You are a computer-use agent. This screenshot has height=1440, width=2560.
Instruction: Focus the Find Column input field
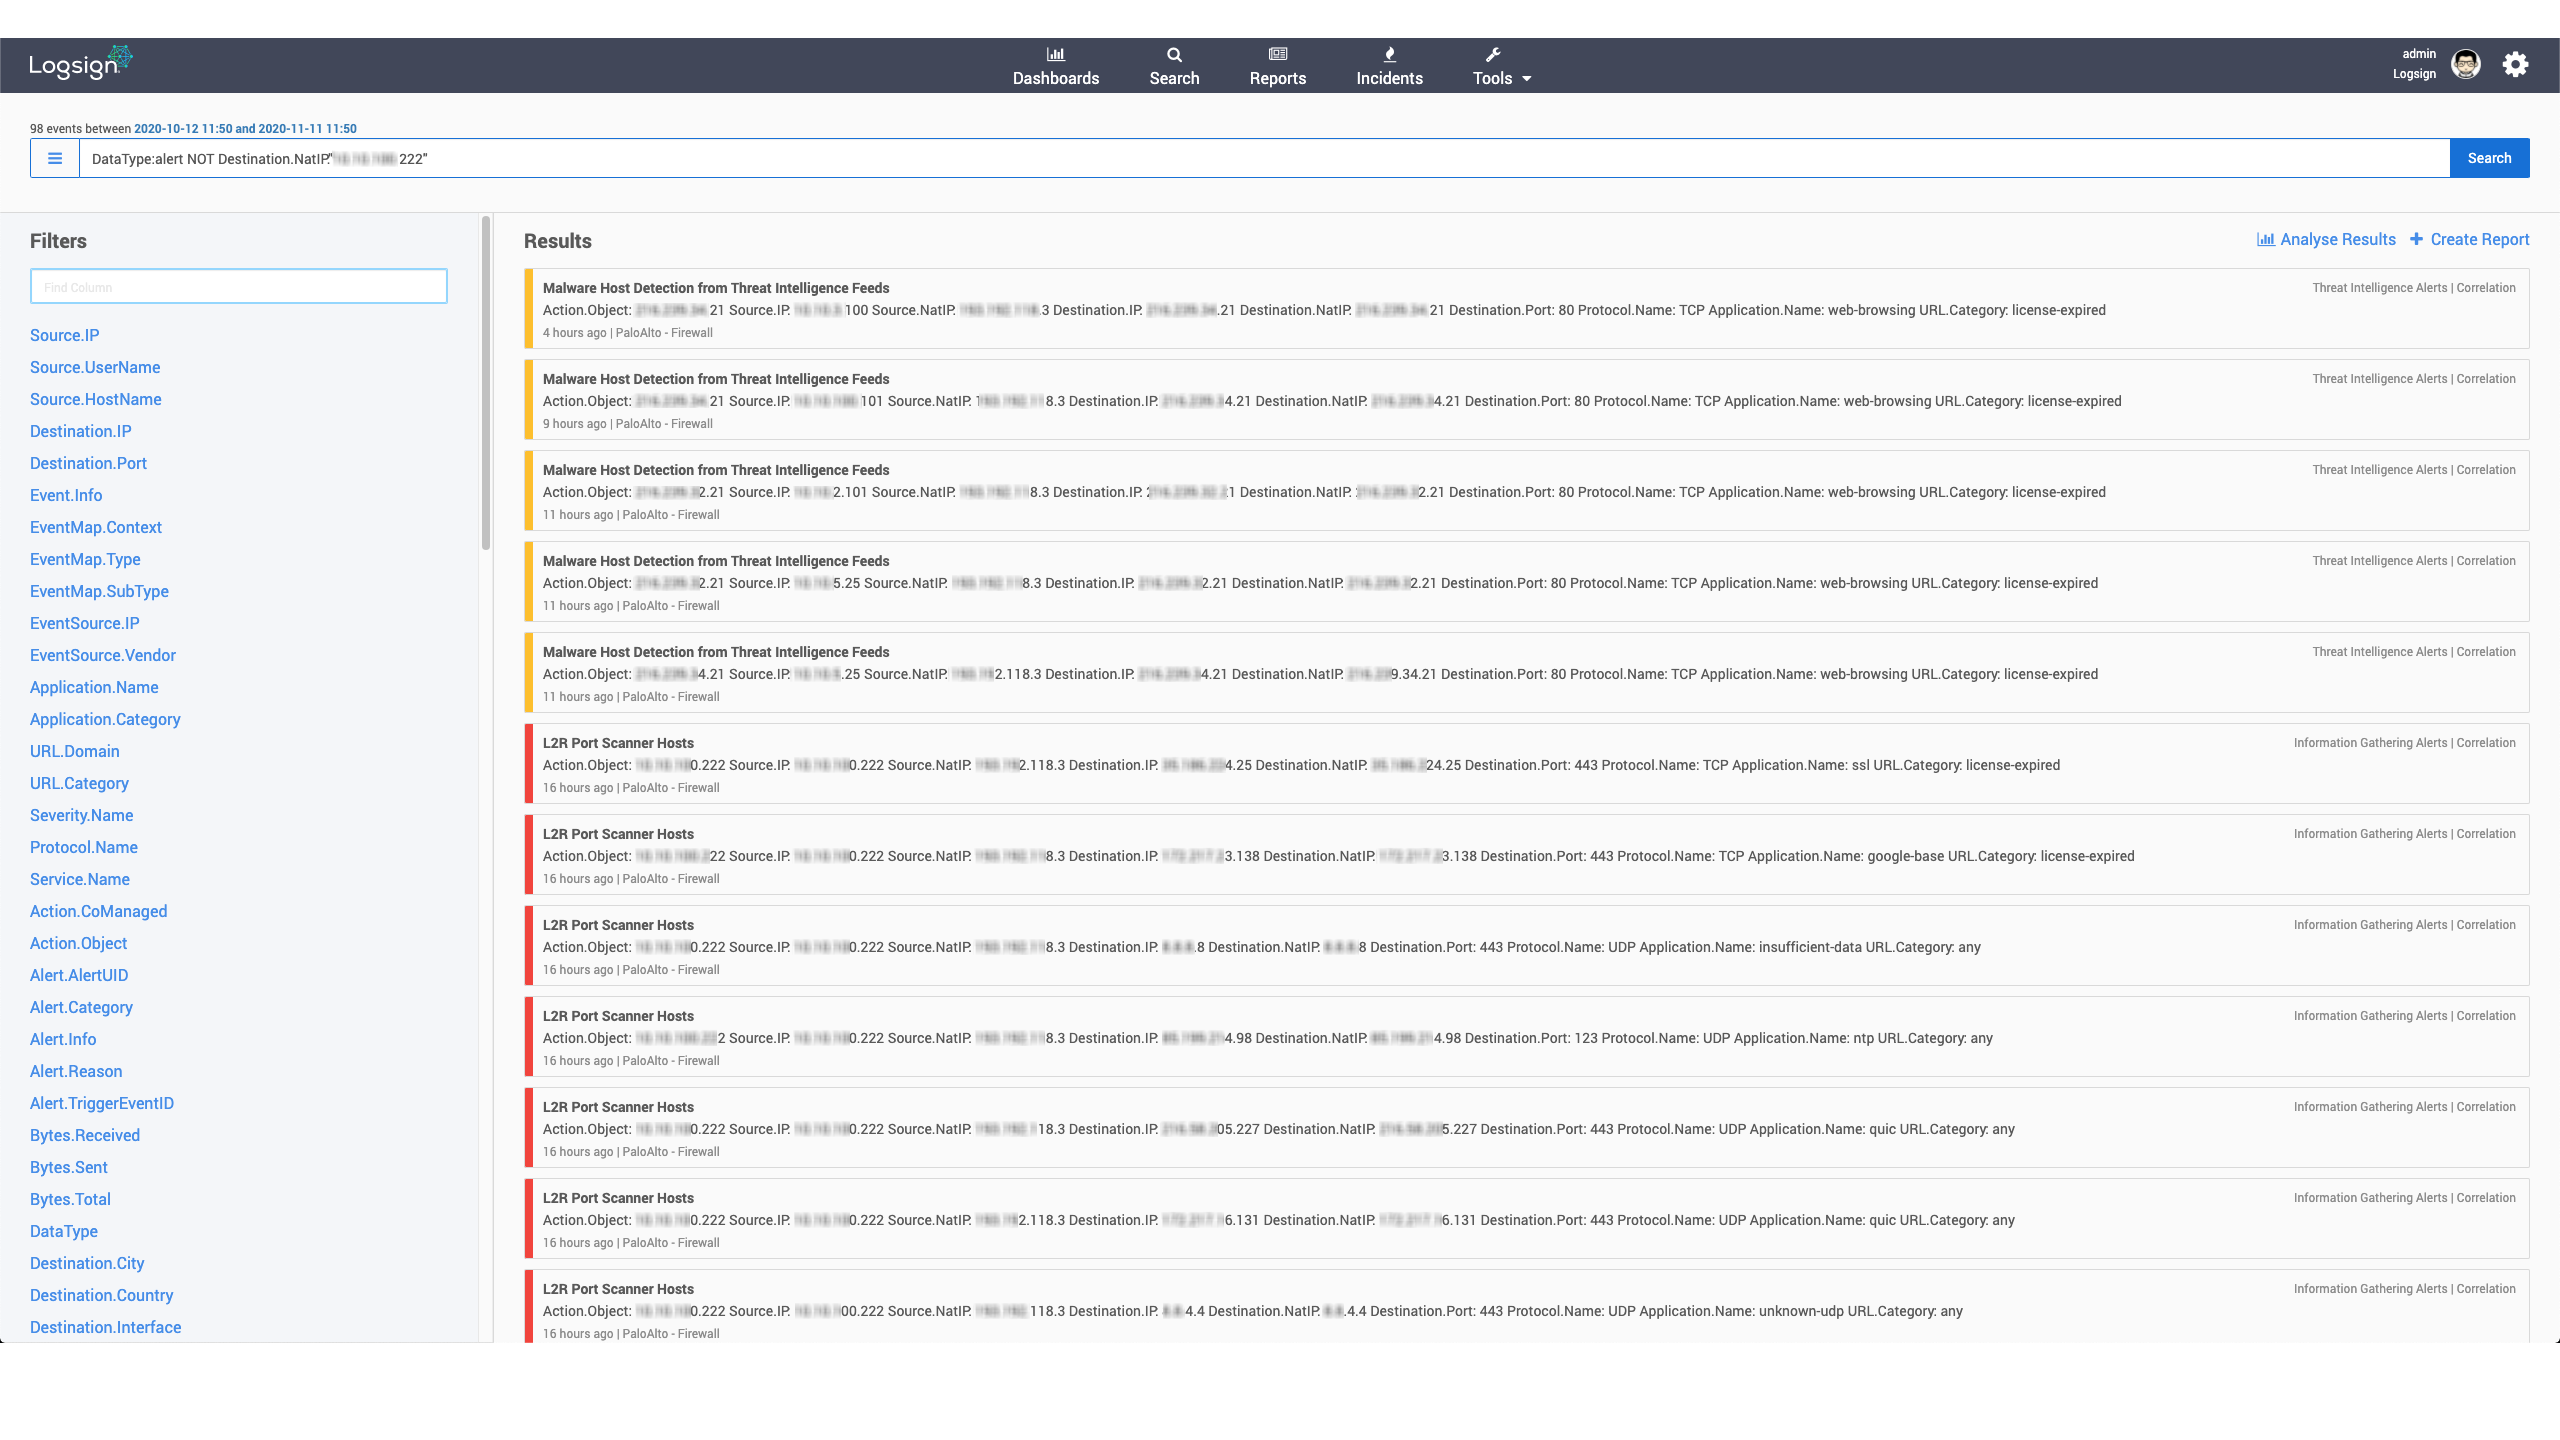pos(238,287)
